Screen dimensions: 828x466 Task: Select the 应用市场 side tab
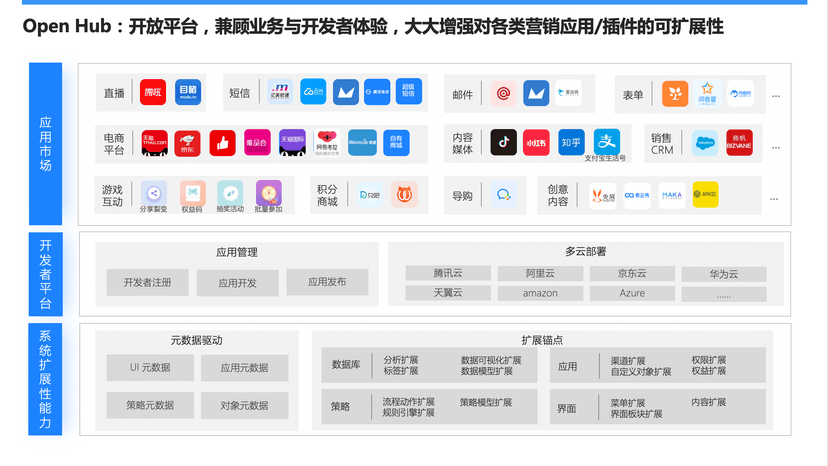point(45,144)
